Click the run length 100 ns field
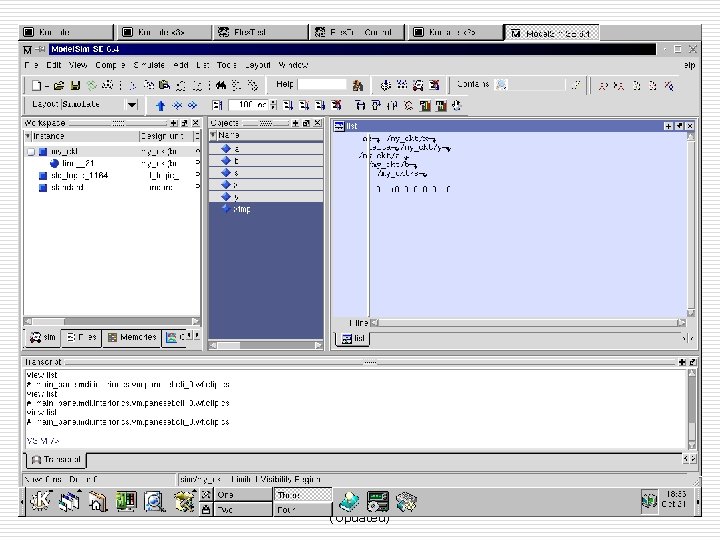Screen dimensions: 720x540 tap(249, 105)
